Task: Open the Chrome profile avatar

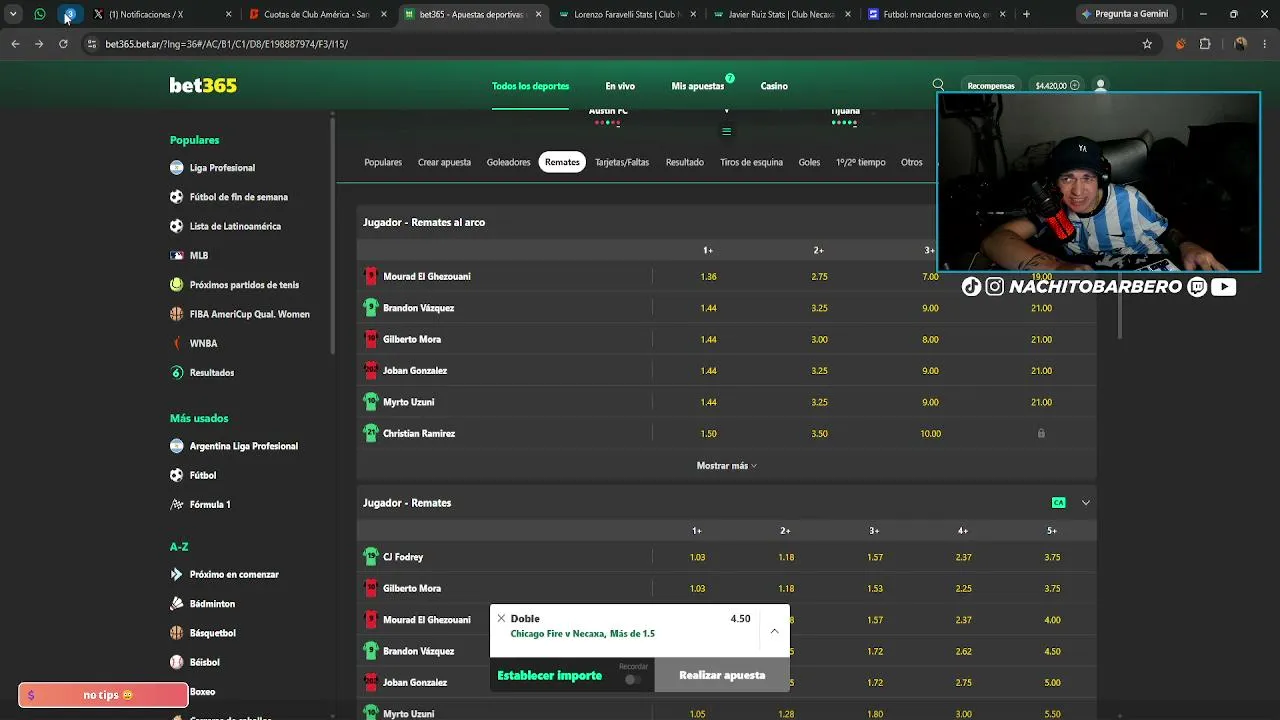Action: point(1240,44)
